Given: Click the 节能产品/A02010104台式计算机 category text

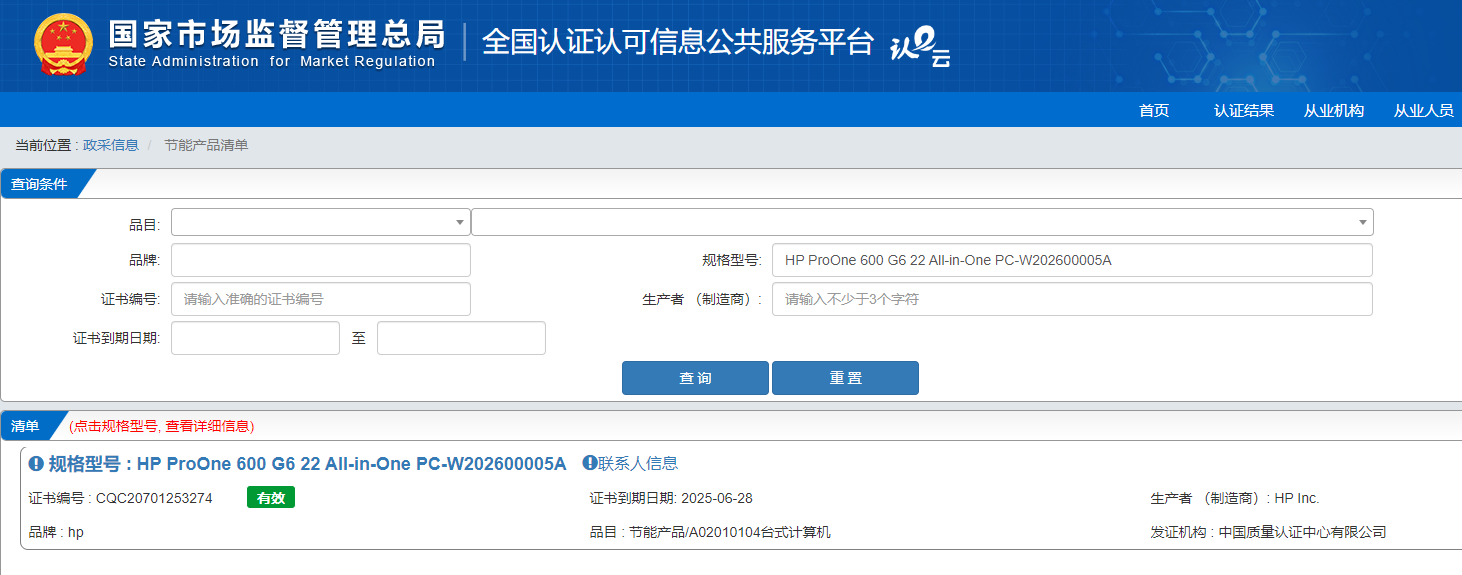Looking at the screenshot, I should tap(730, 532).
